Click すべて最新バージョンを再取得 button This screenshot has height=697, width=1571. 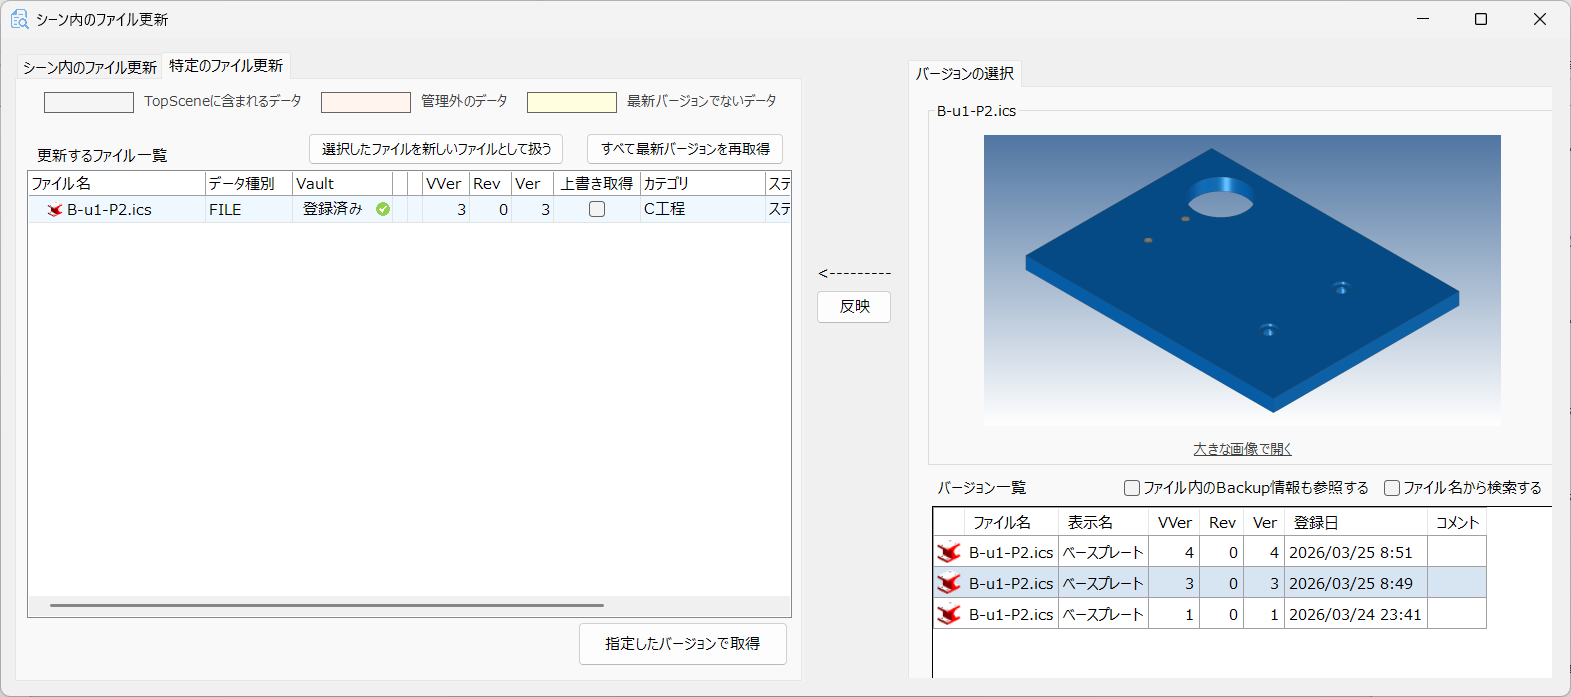coord(685,149)
